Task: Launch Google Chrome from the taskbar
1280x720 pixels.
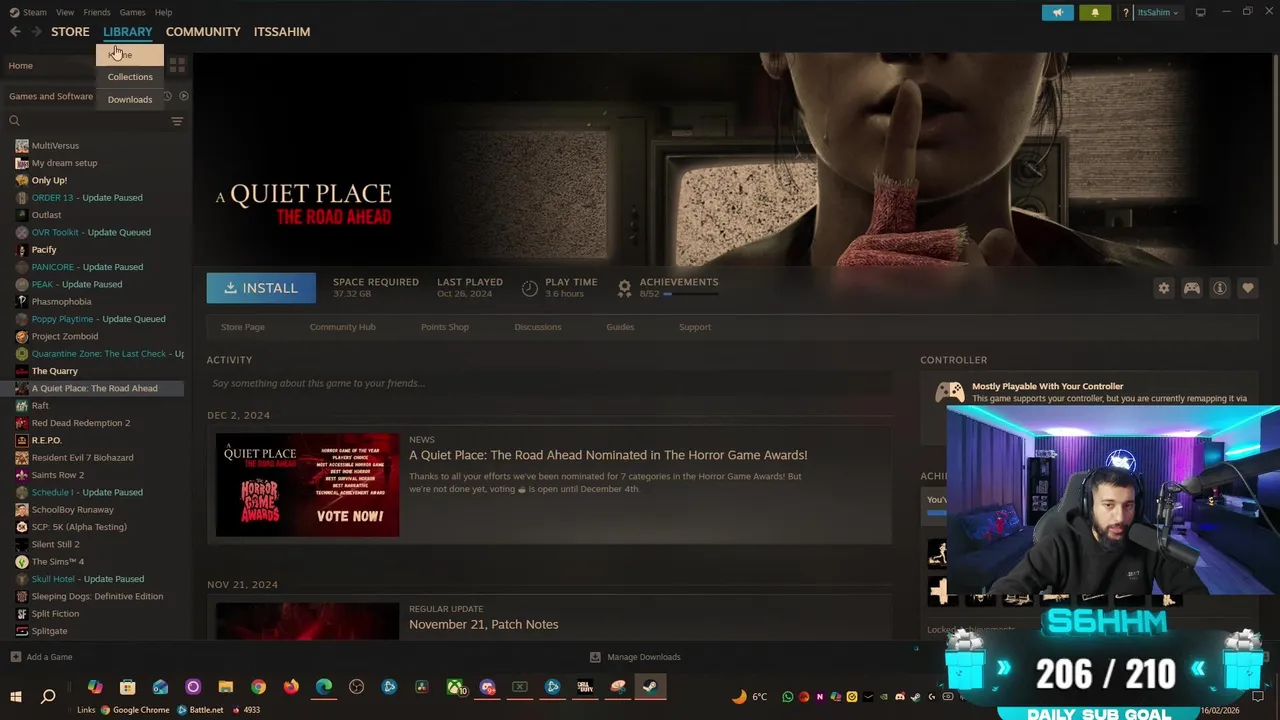Action: pyautogui.click(x=258, y=687)
